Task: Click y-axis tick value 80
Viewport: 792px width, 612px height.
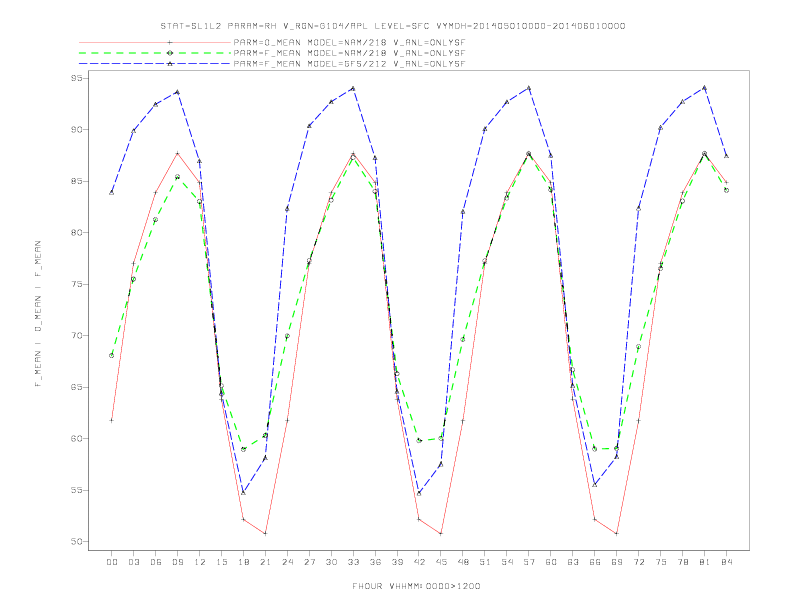Action: pos(77,233)
